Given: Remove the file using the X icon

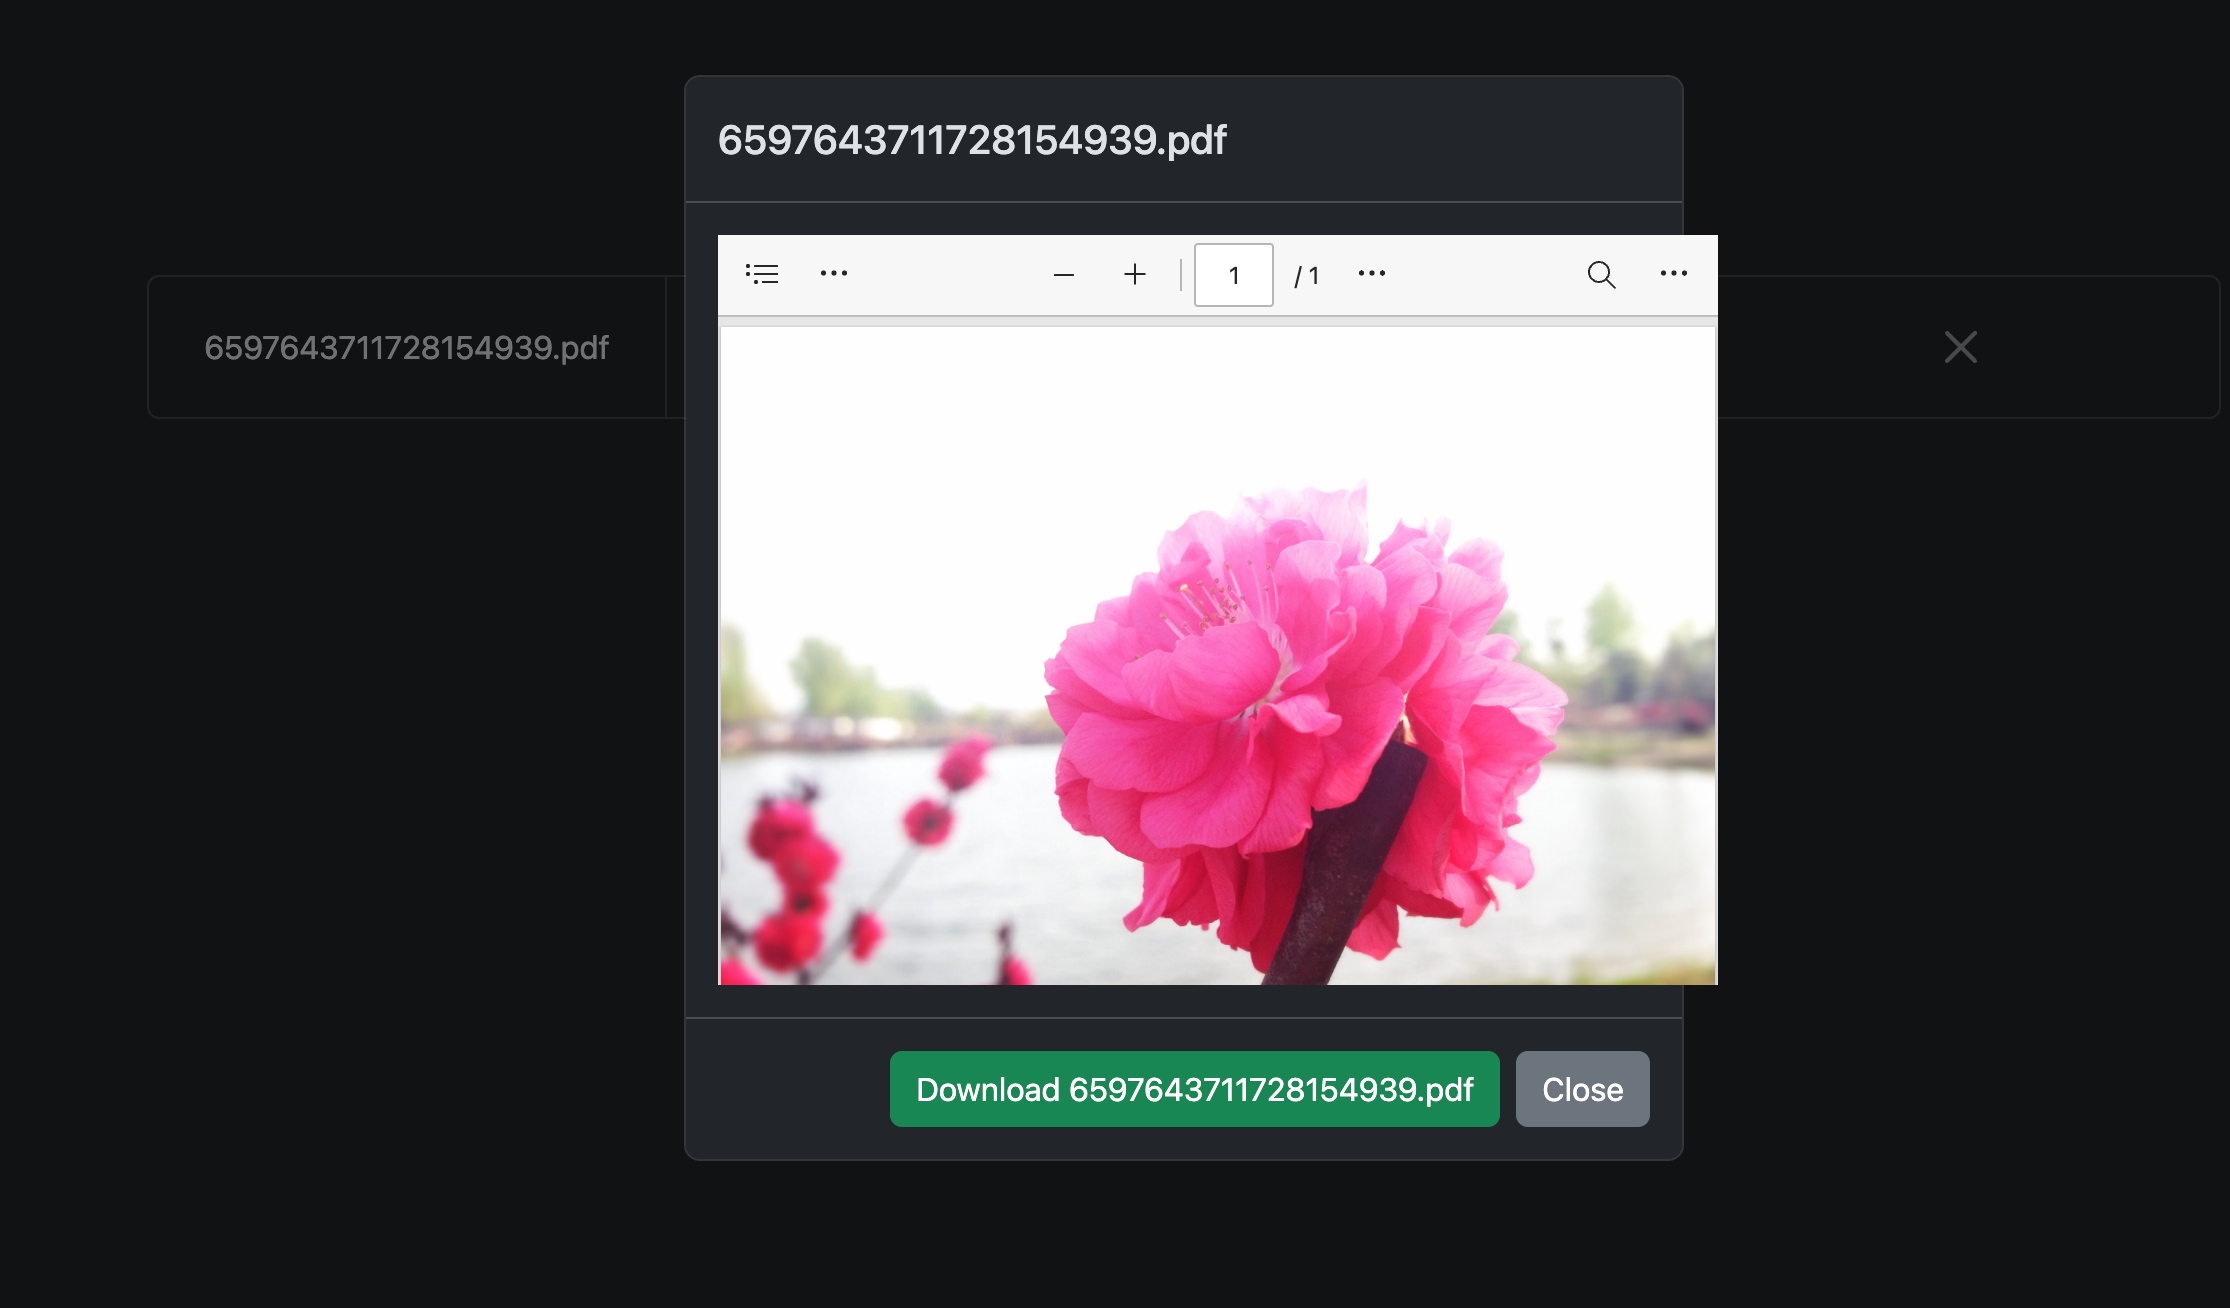Looking at the screenshot, I should 1960,347.
